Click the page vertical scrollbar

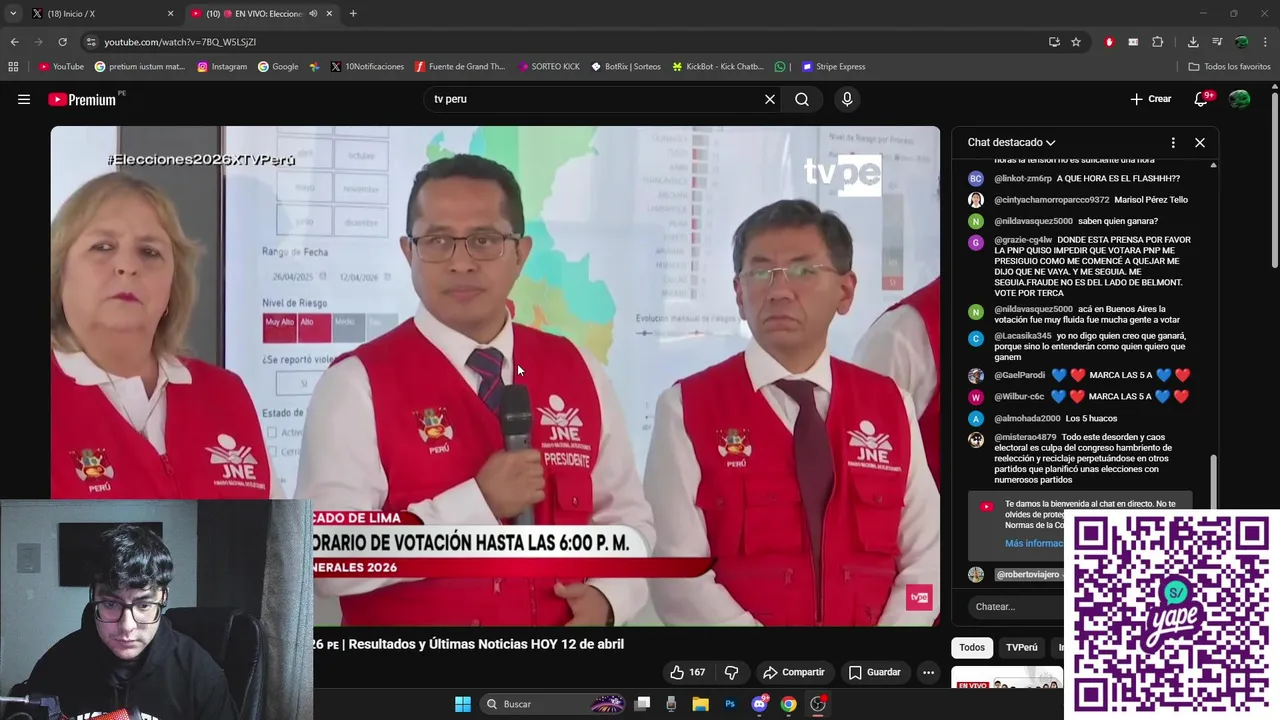(1274, 180)
